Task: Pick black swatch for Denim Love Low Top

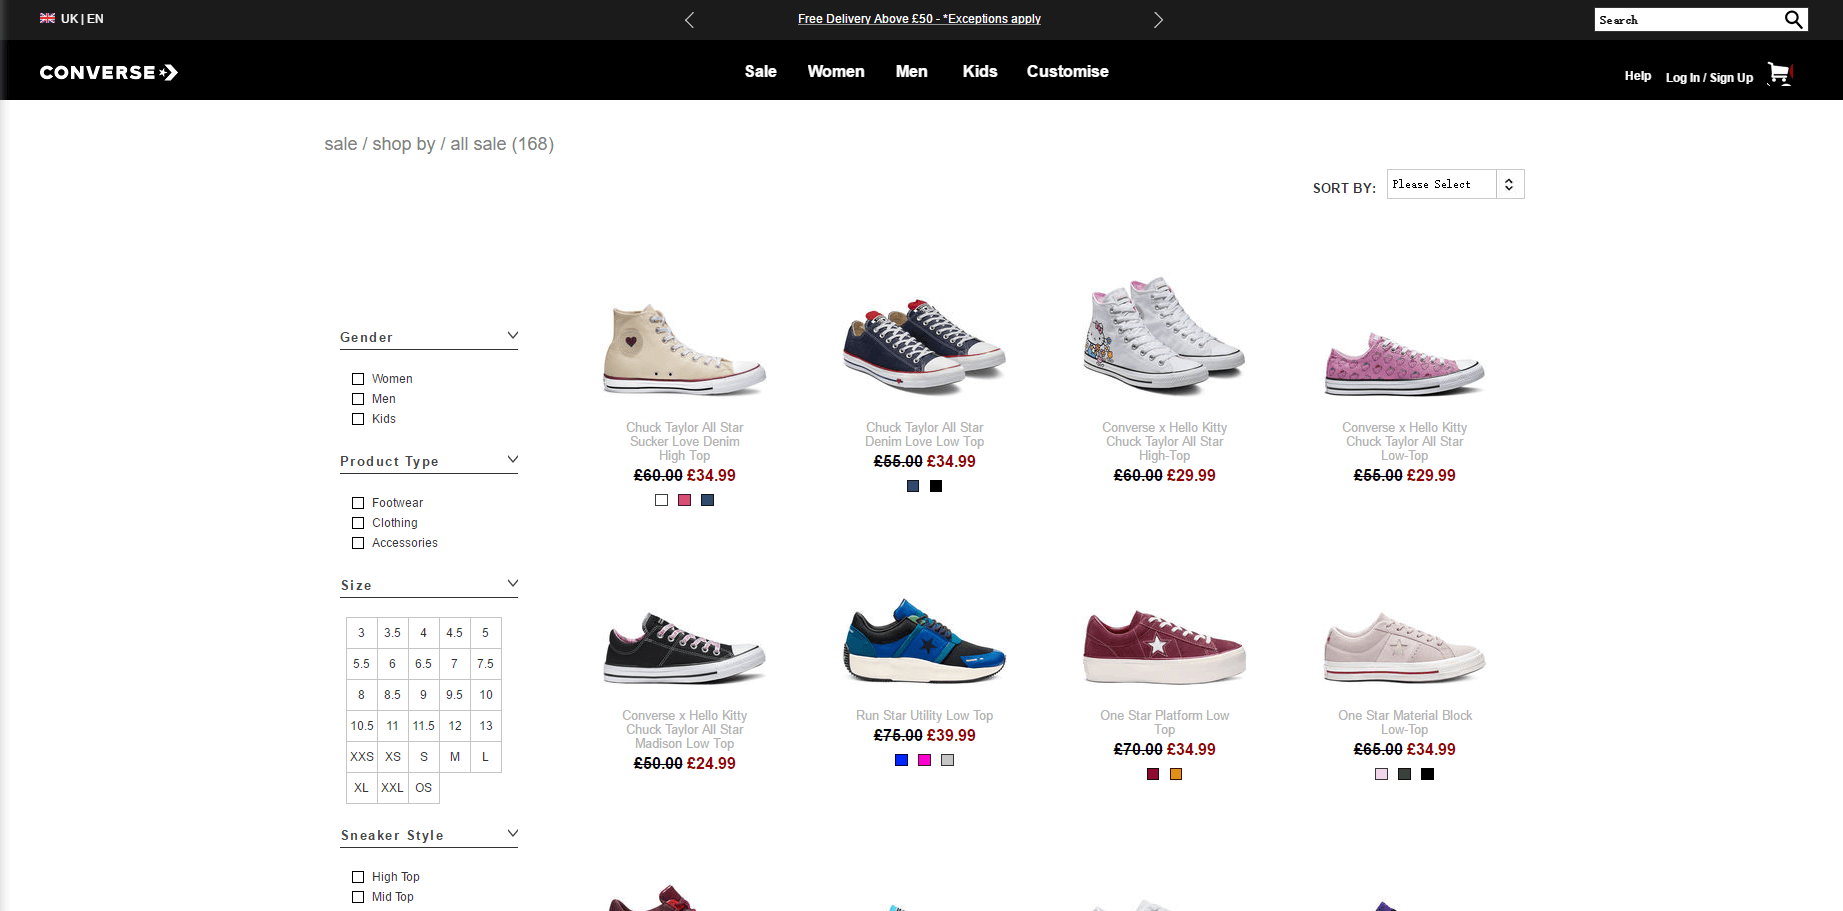Action: click(936, 486)
